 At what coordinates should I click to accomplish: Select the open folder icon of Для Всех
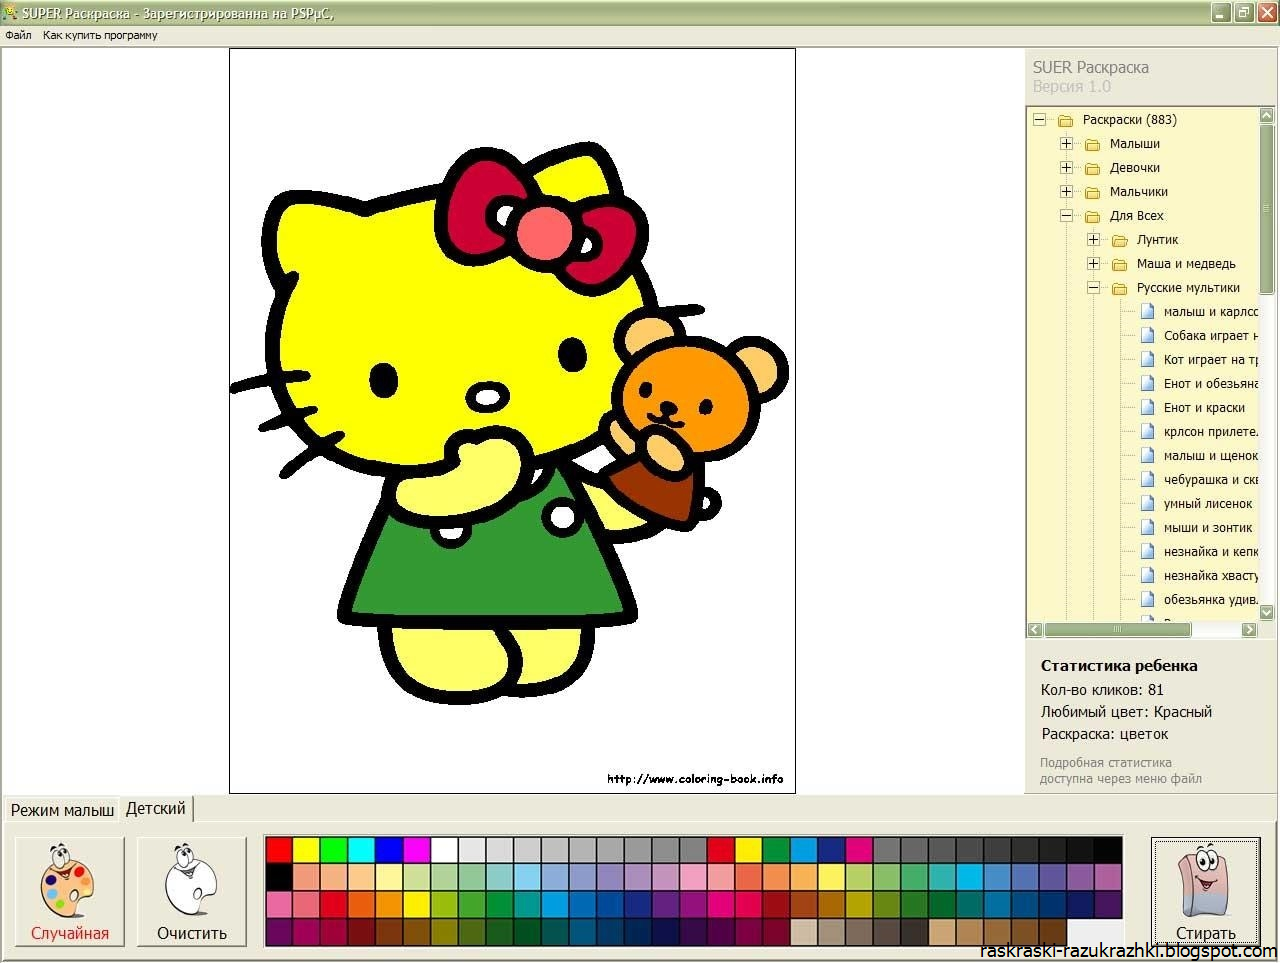click(x=1093, y=216)
